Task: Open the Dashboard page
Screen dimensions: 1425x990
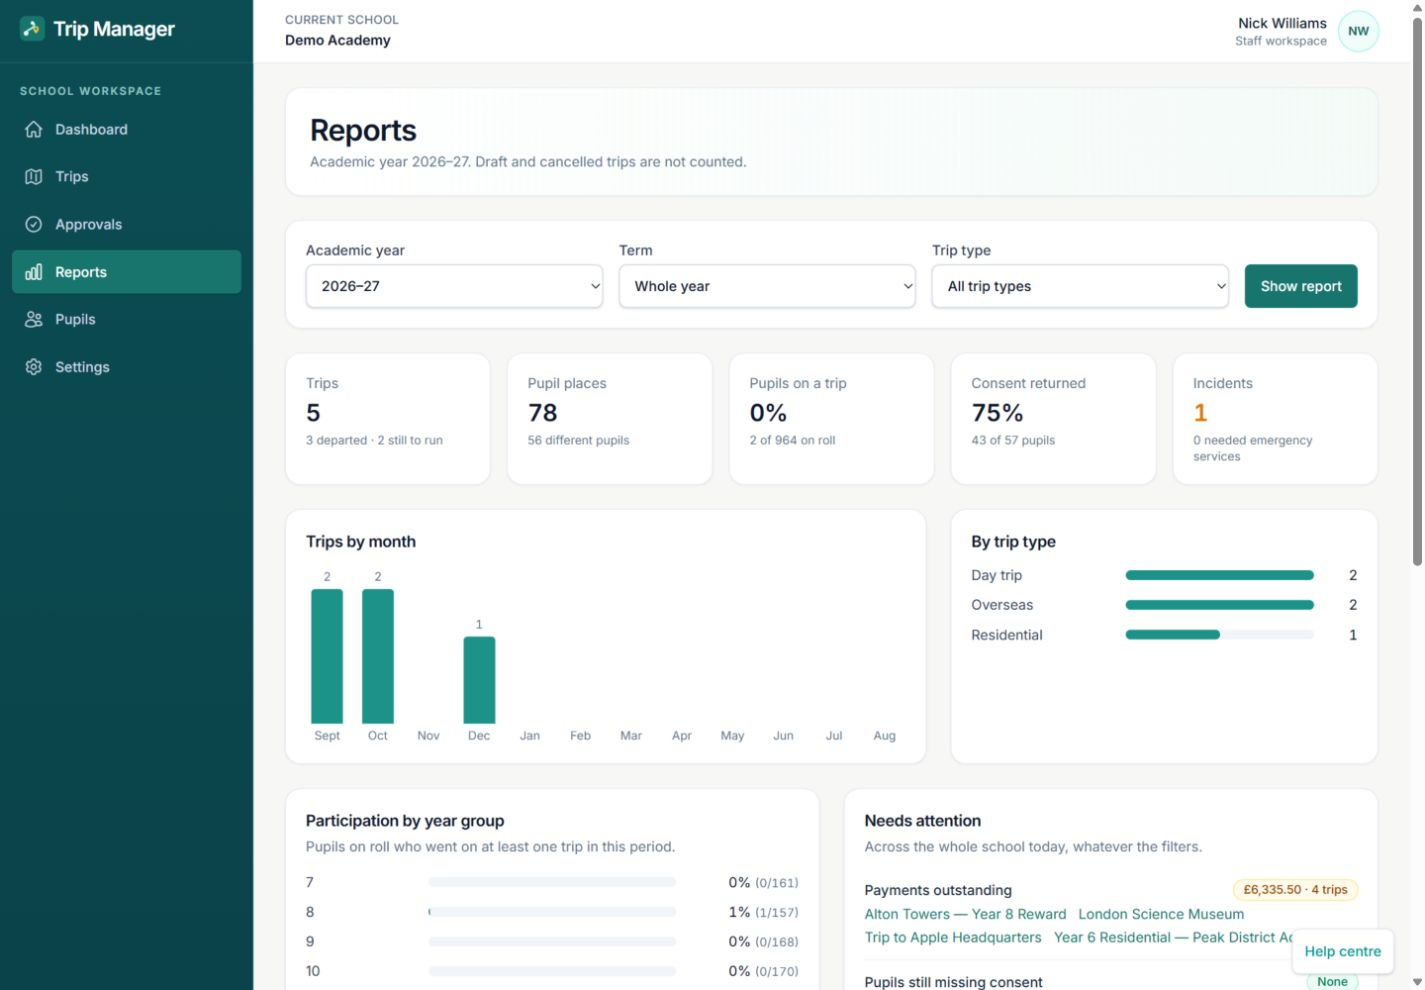Action: (x=127, y=129)
